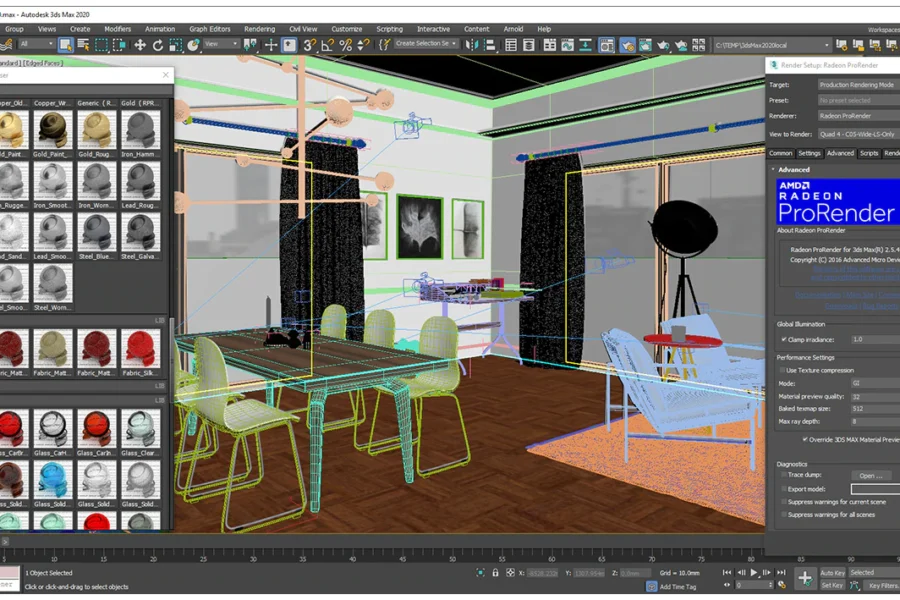The width and height of the screenshot is (900, 600).
Task: Open the Graph Editors menu
Action: (210, 29)
